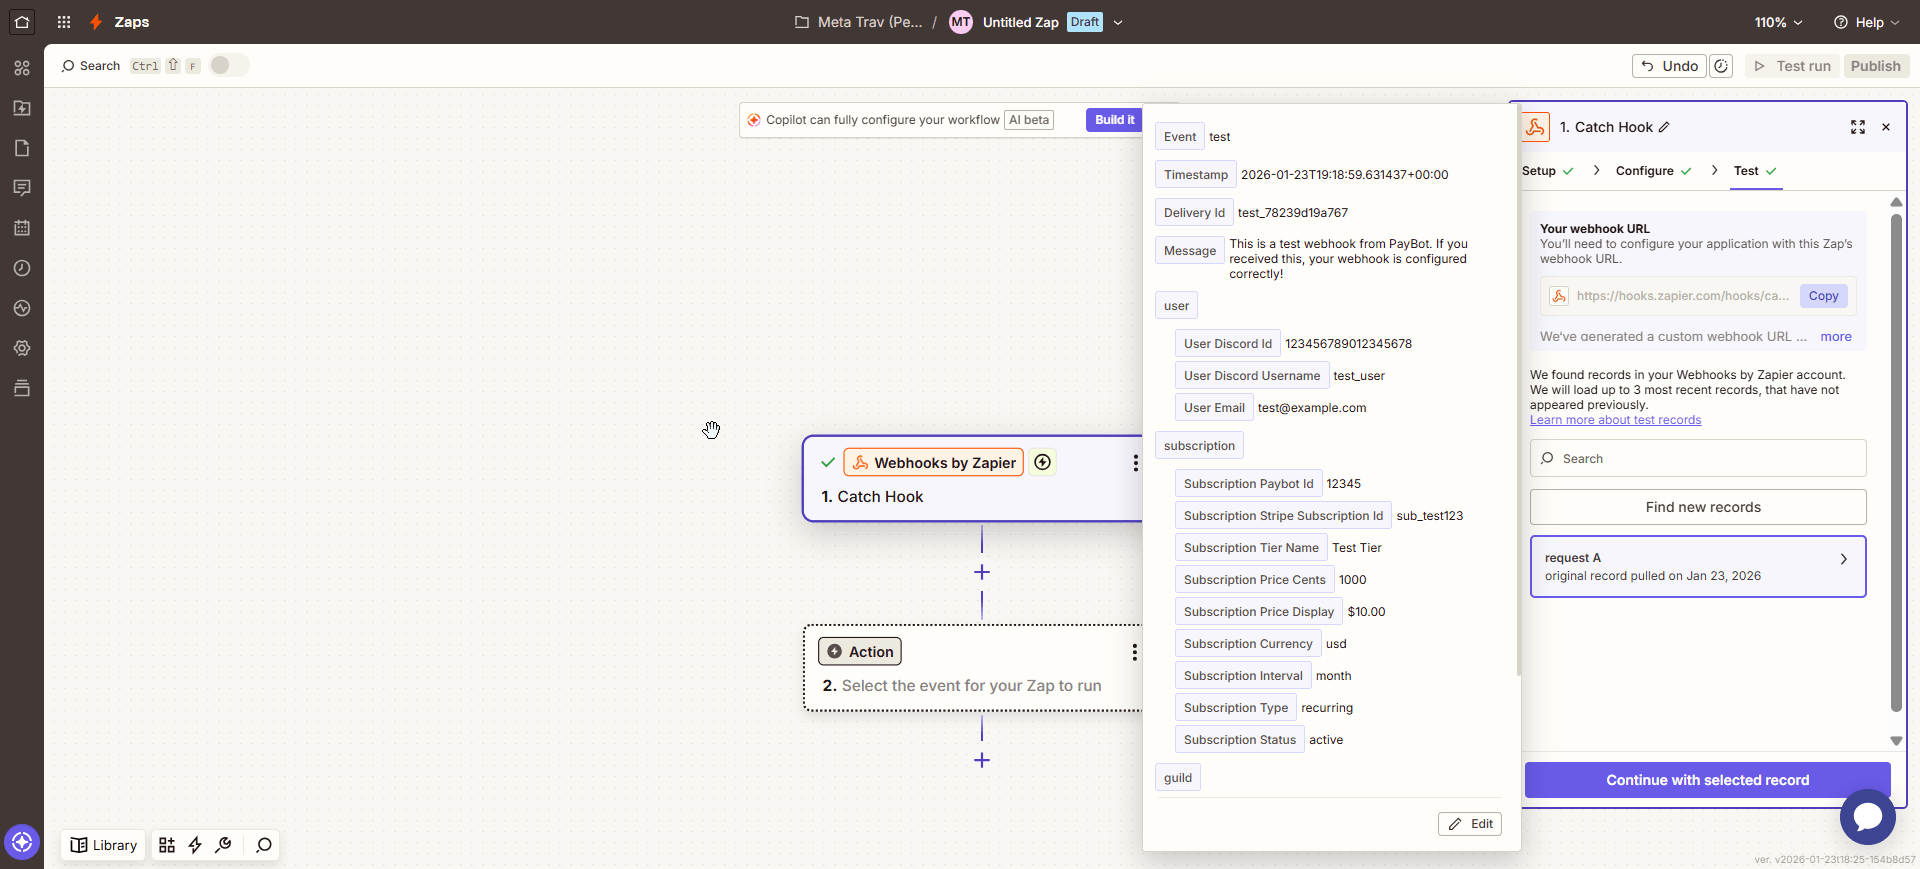Screen dimensions: 1920x869
Task: Click the Undo button
Action: pyautogui.click(x=1669, y=66)
